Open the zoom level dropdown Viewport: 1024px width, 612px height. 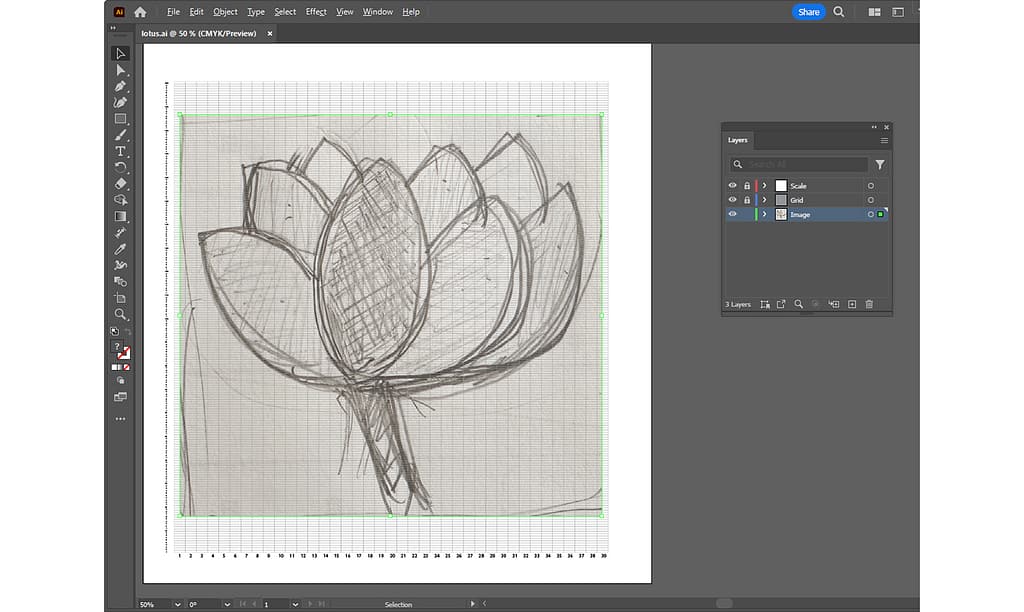[177, 604]
